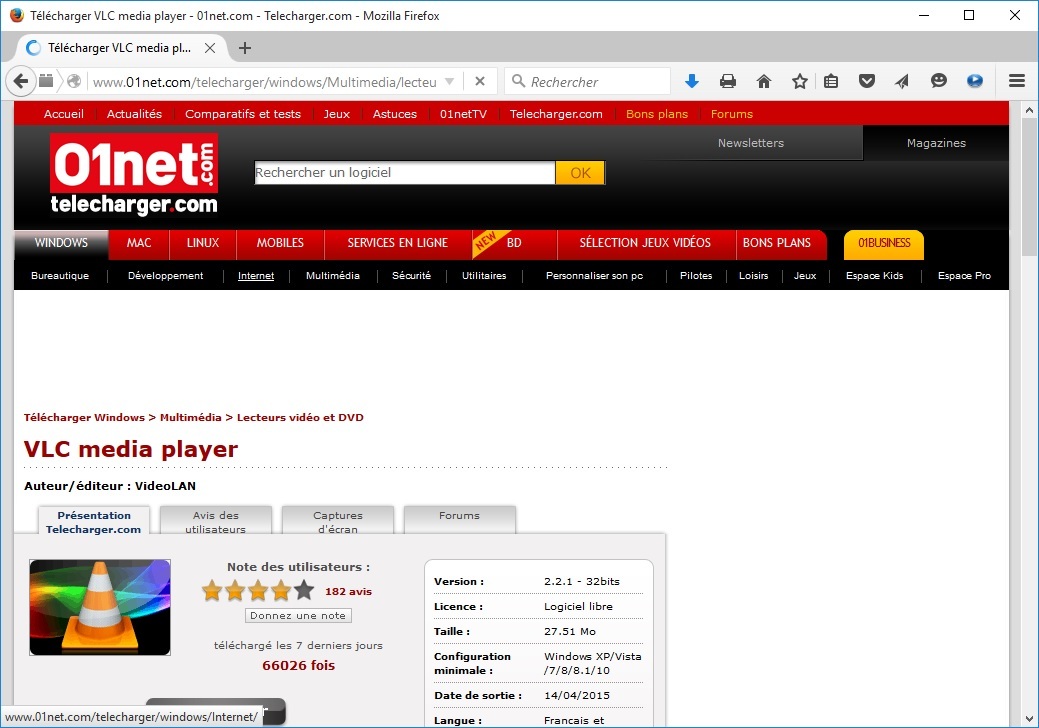Viewport: 1039px width, 728px height.
Task: Open SERVICES EN LIGNE tab
Action: [398, 243]
